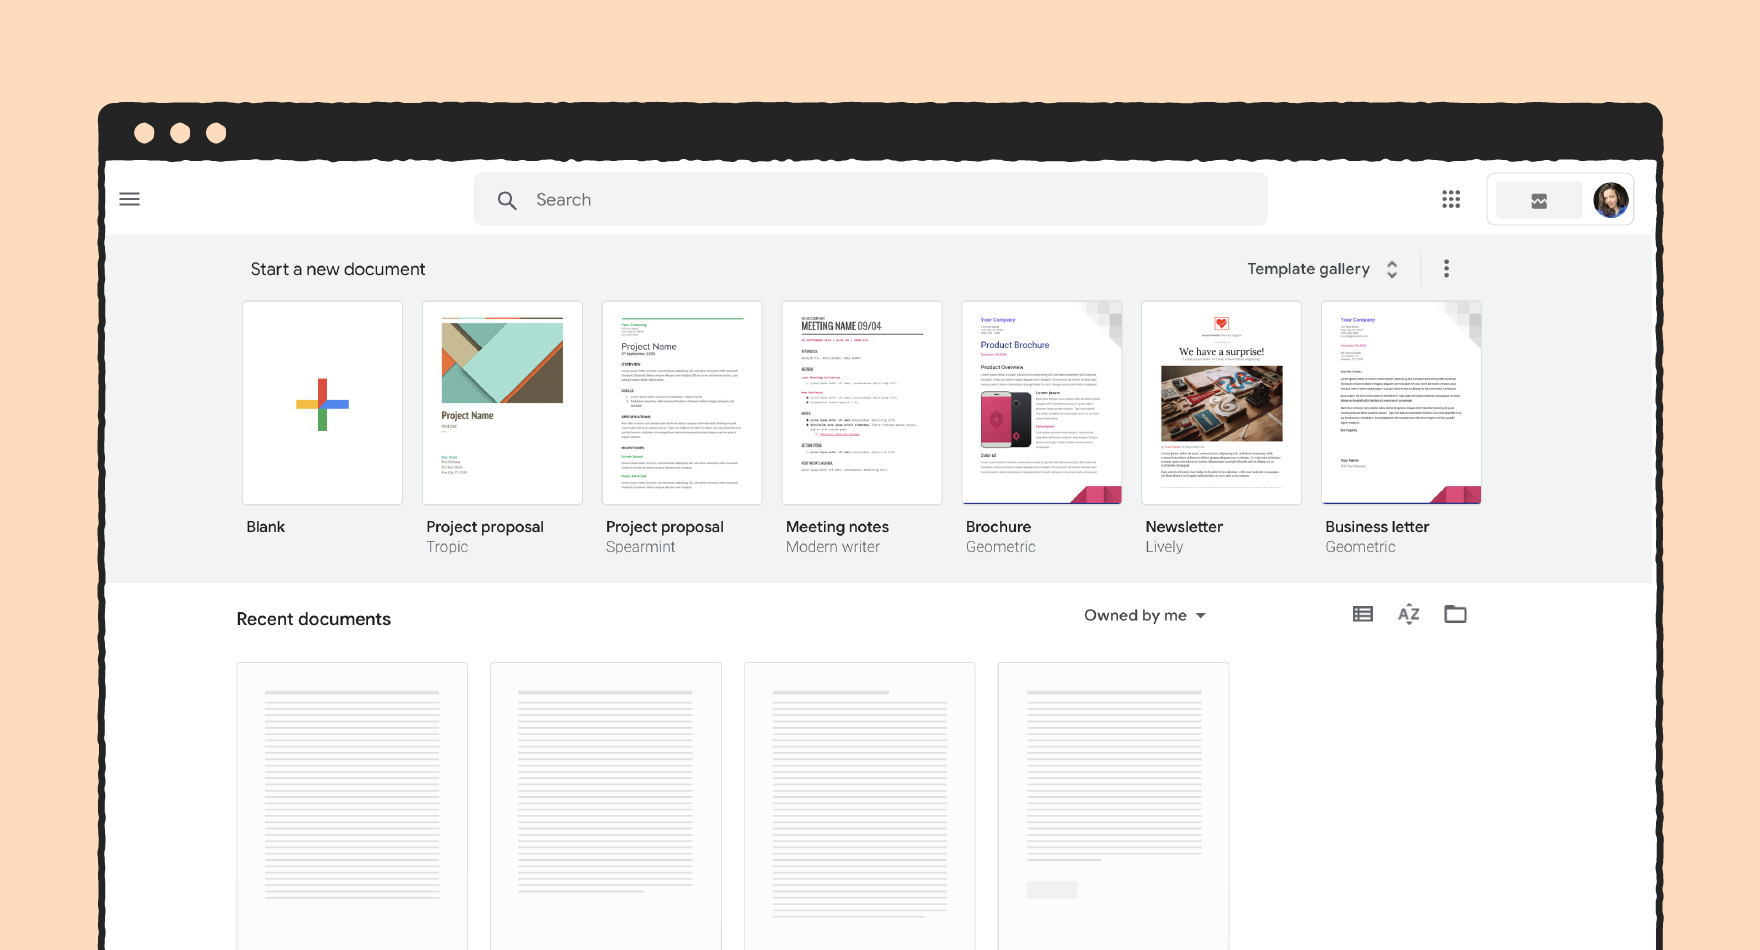Expand the Template gallery
1760x950 pixels.
[x=1308, y=268]
